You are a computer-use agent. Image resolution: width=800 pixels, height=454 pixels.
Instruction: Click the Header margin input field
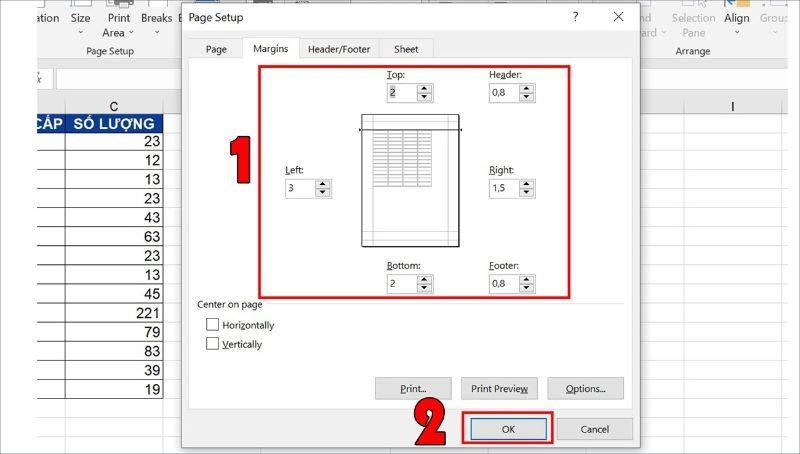click(504, 93)
